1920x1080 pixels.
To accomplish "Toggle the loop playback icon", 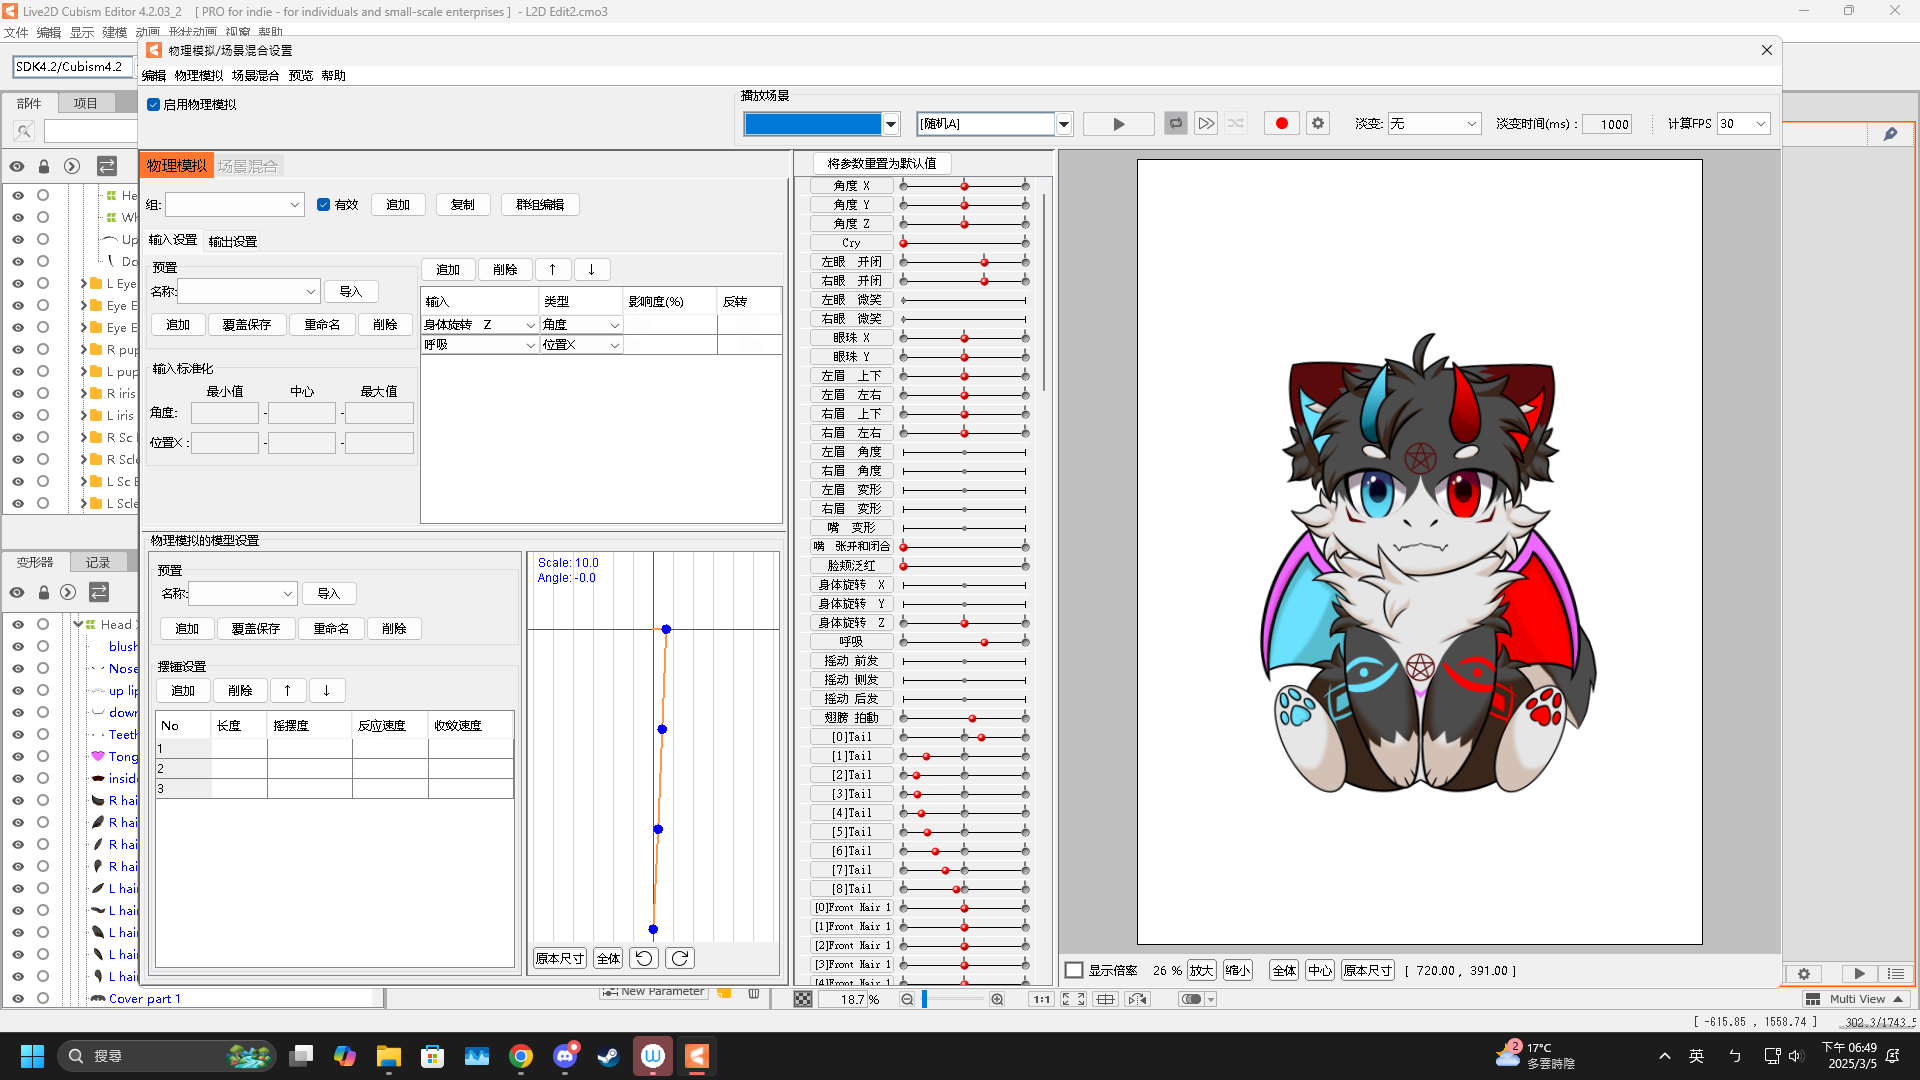I will (1176, 123).
